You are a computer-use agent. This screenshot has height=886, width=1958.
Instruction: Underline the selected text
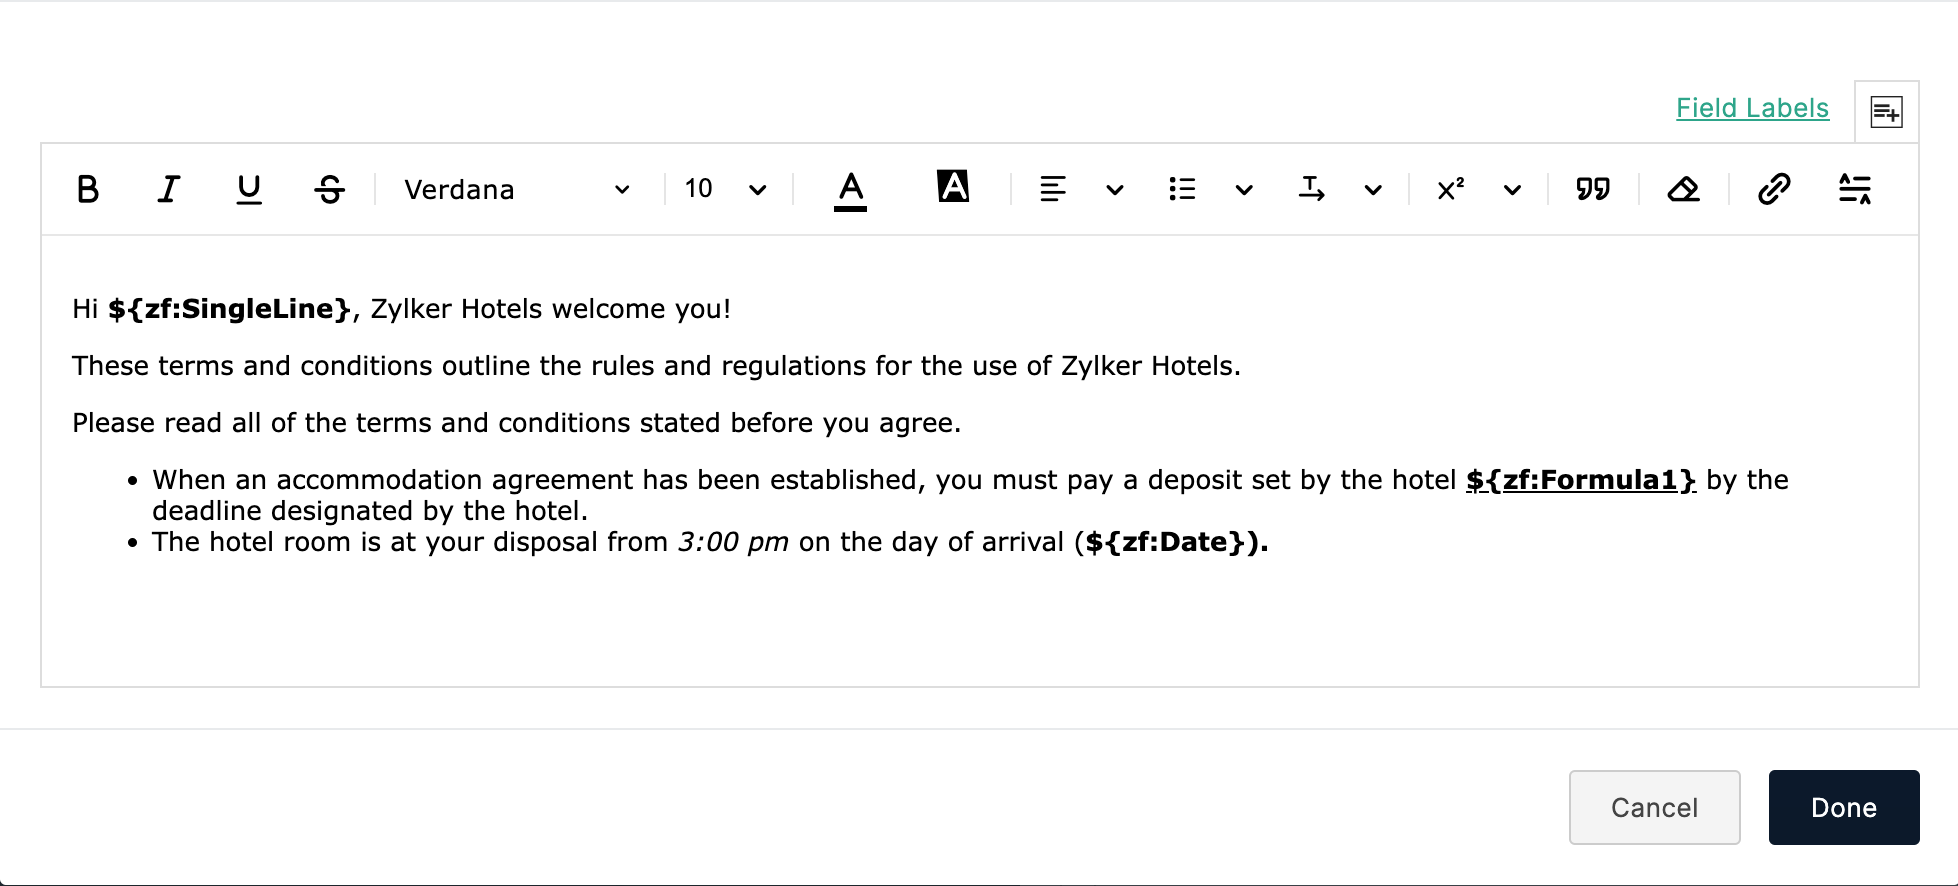point(247,189)
